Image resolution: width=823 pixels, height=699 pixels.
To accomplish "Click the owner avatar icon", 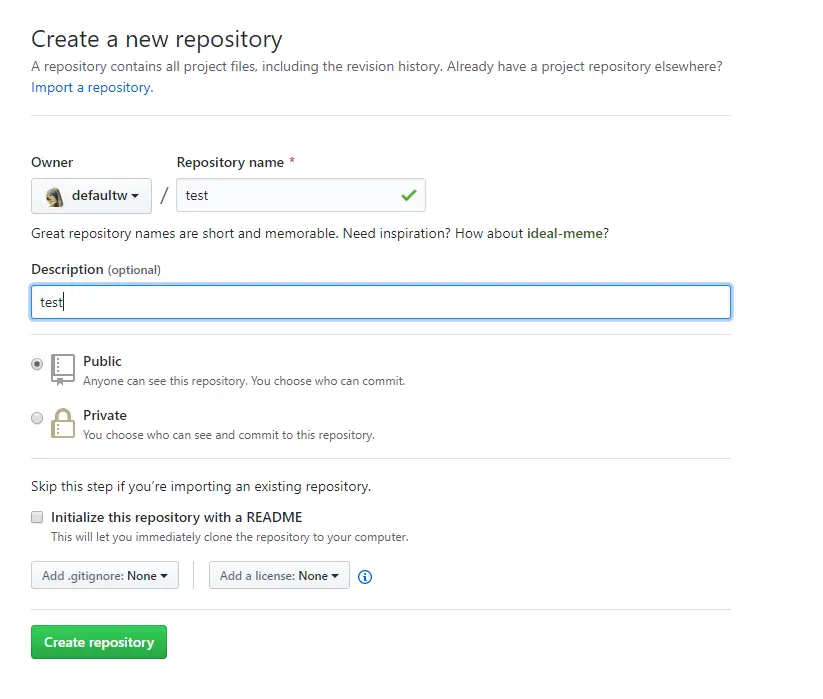I will pyautogui.click(x=55, y=196).
